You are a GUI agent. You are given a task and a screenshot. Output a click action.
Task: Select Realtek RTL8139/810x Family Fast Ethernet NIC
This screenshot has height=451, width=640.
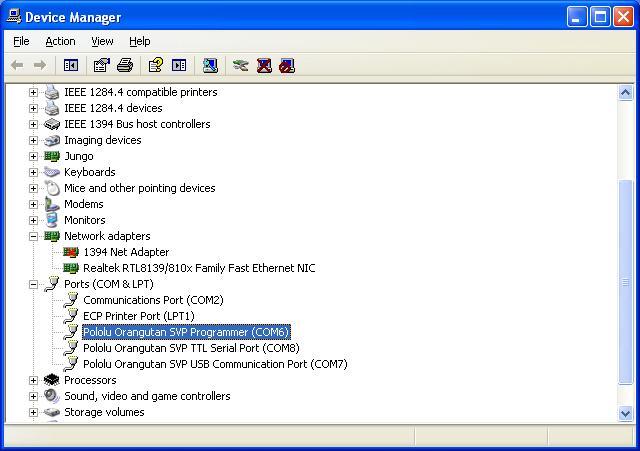click(x=198, y=268)
